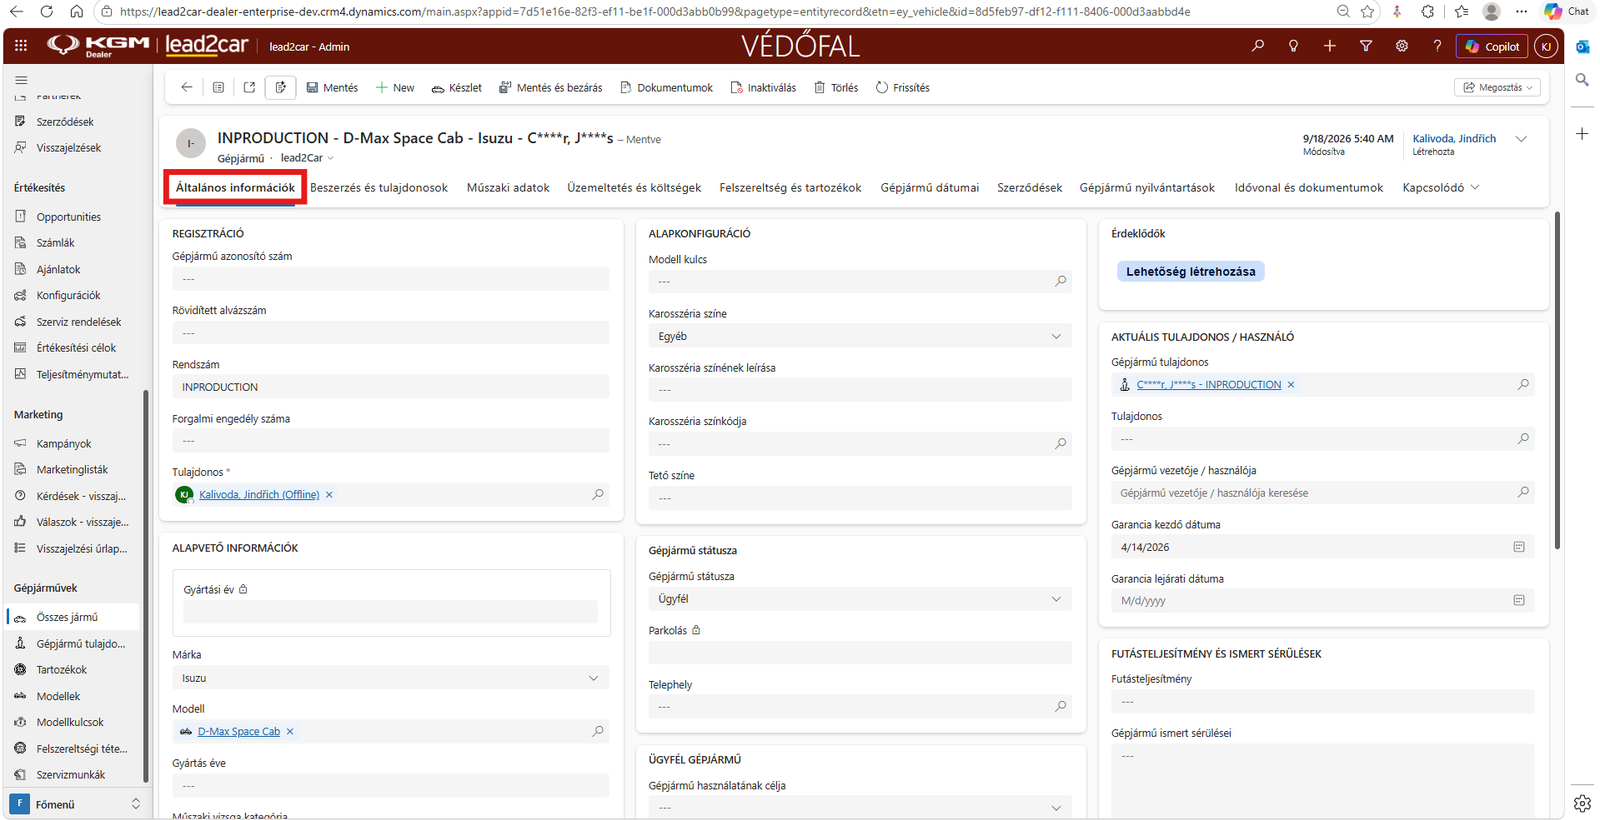Click the Copilot button
The height and width of the screenshot is (820, 1600).
tap(1492, 46)
